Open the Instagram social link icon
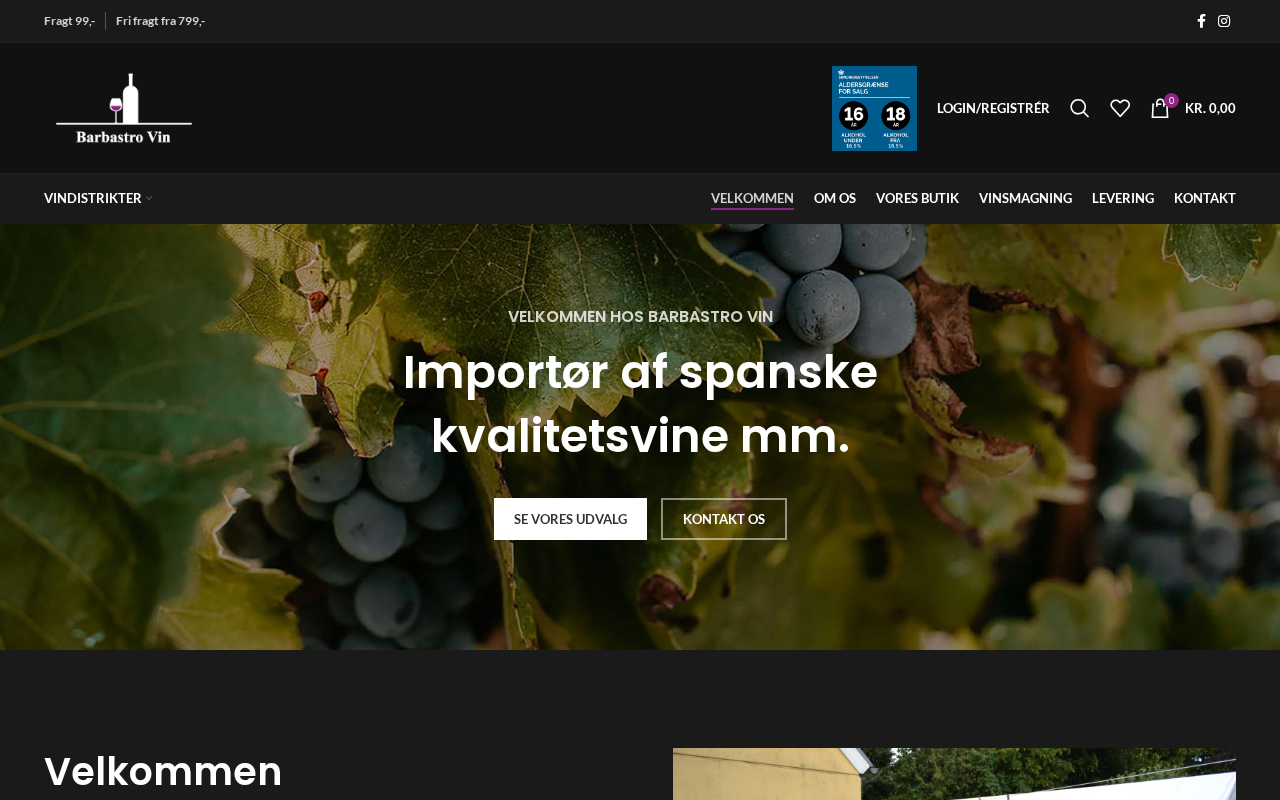The width and height of the screenshot is (1280, 800). click(1224, 21)
